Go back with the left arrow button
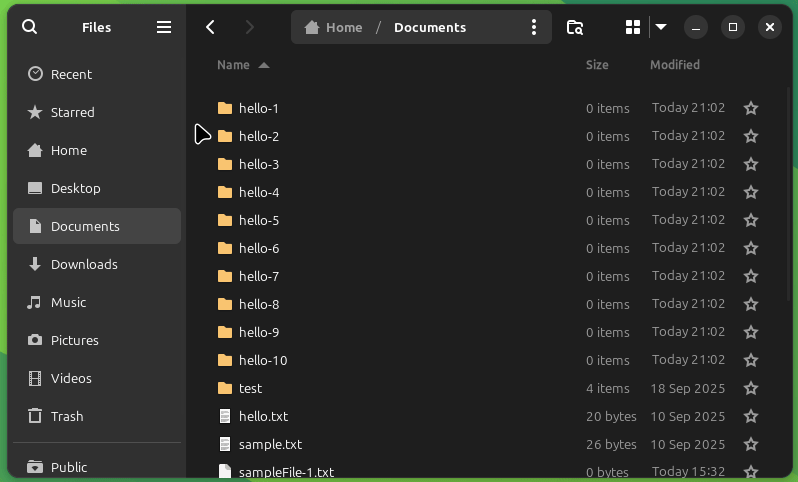Screen dimensions: 798x482 point(210,27)
